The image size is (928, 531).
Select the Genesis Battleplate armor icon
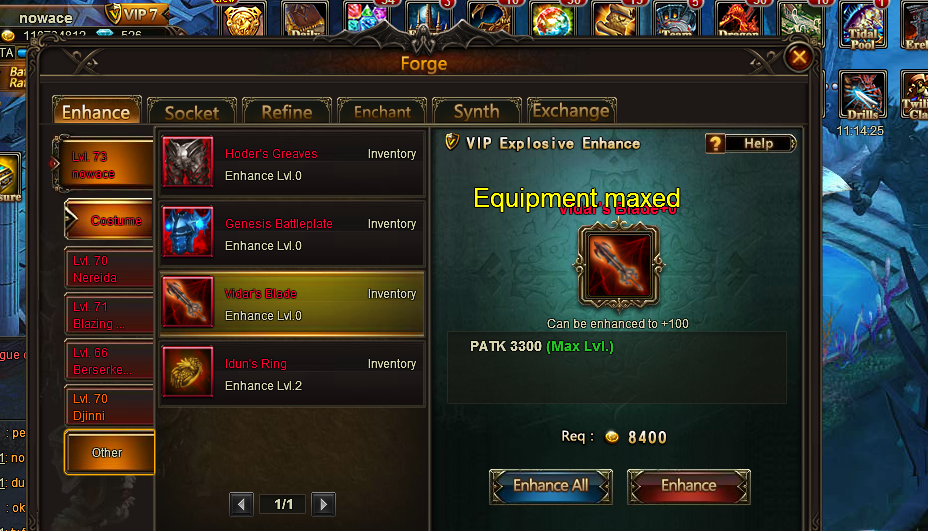point(188,231)
